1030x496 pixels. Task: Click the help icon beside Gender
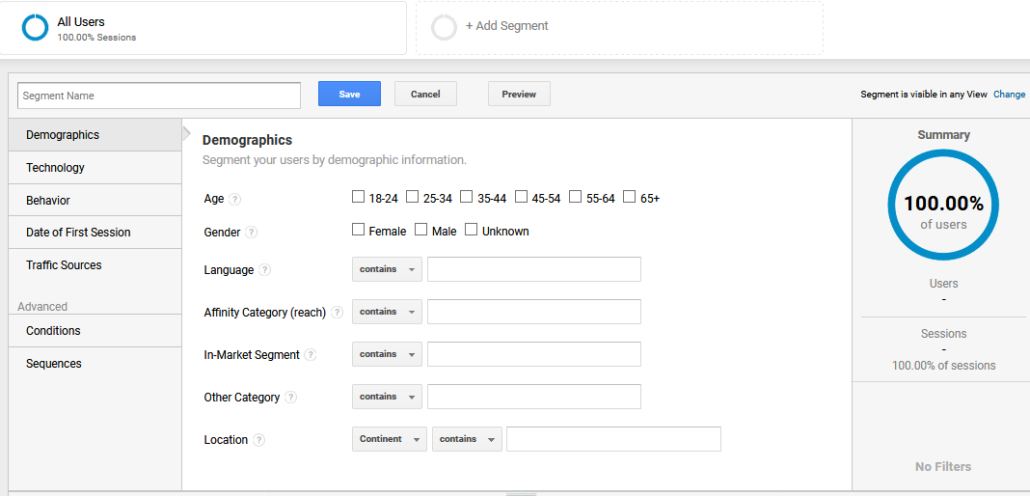pos(252,232)
